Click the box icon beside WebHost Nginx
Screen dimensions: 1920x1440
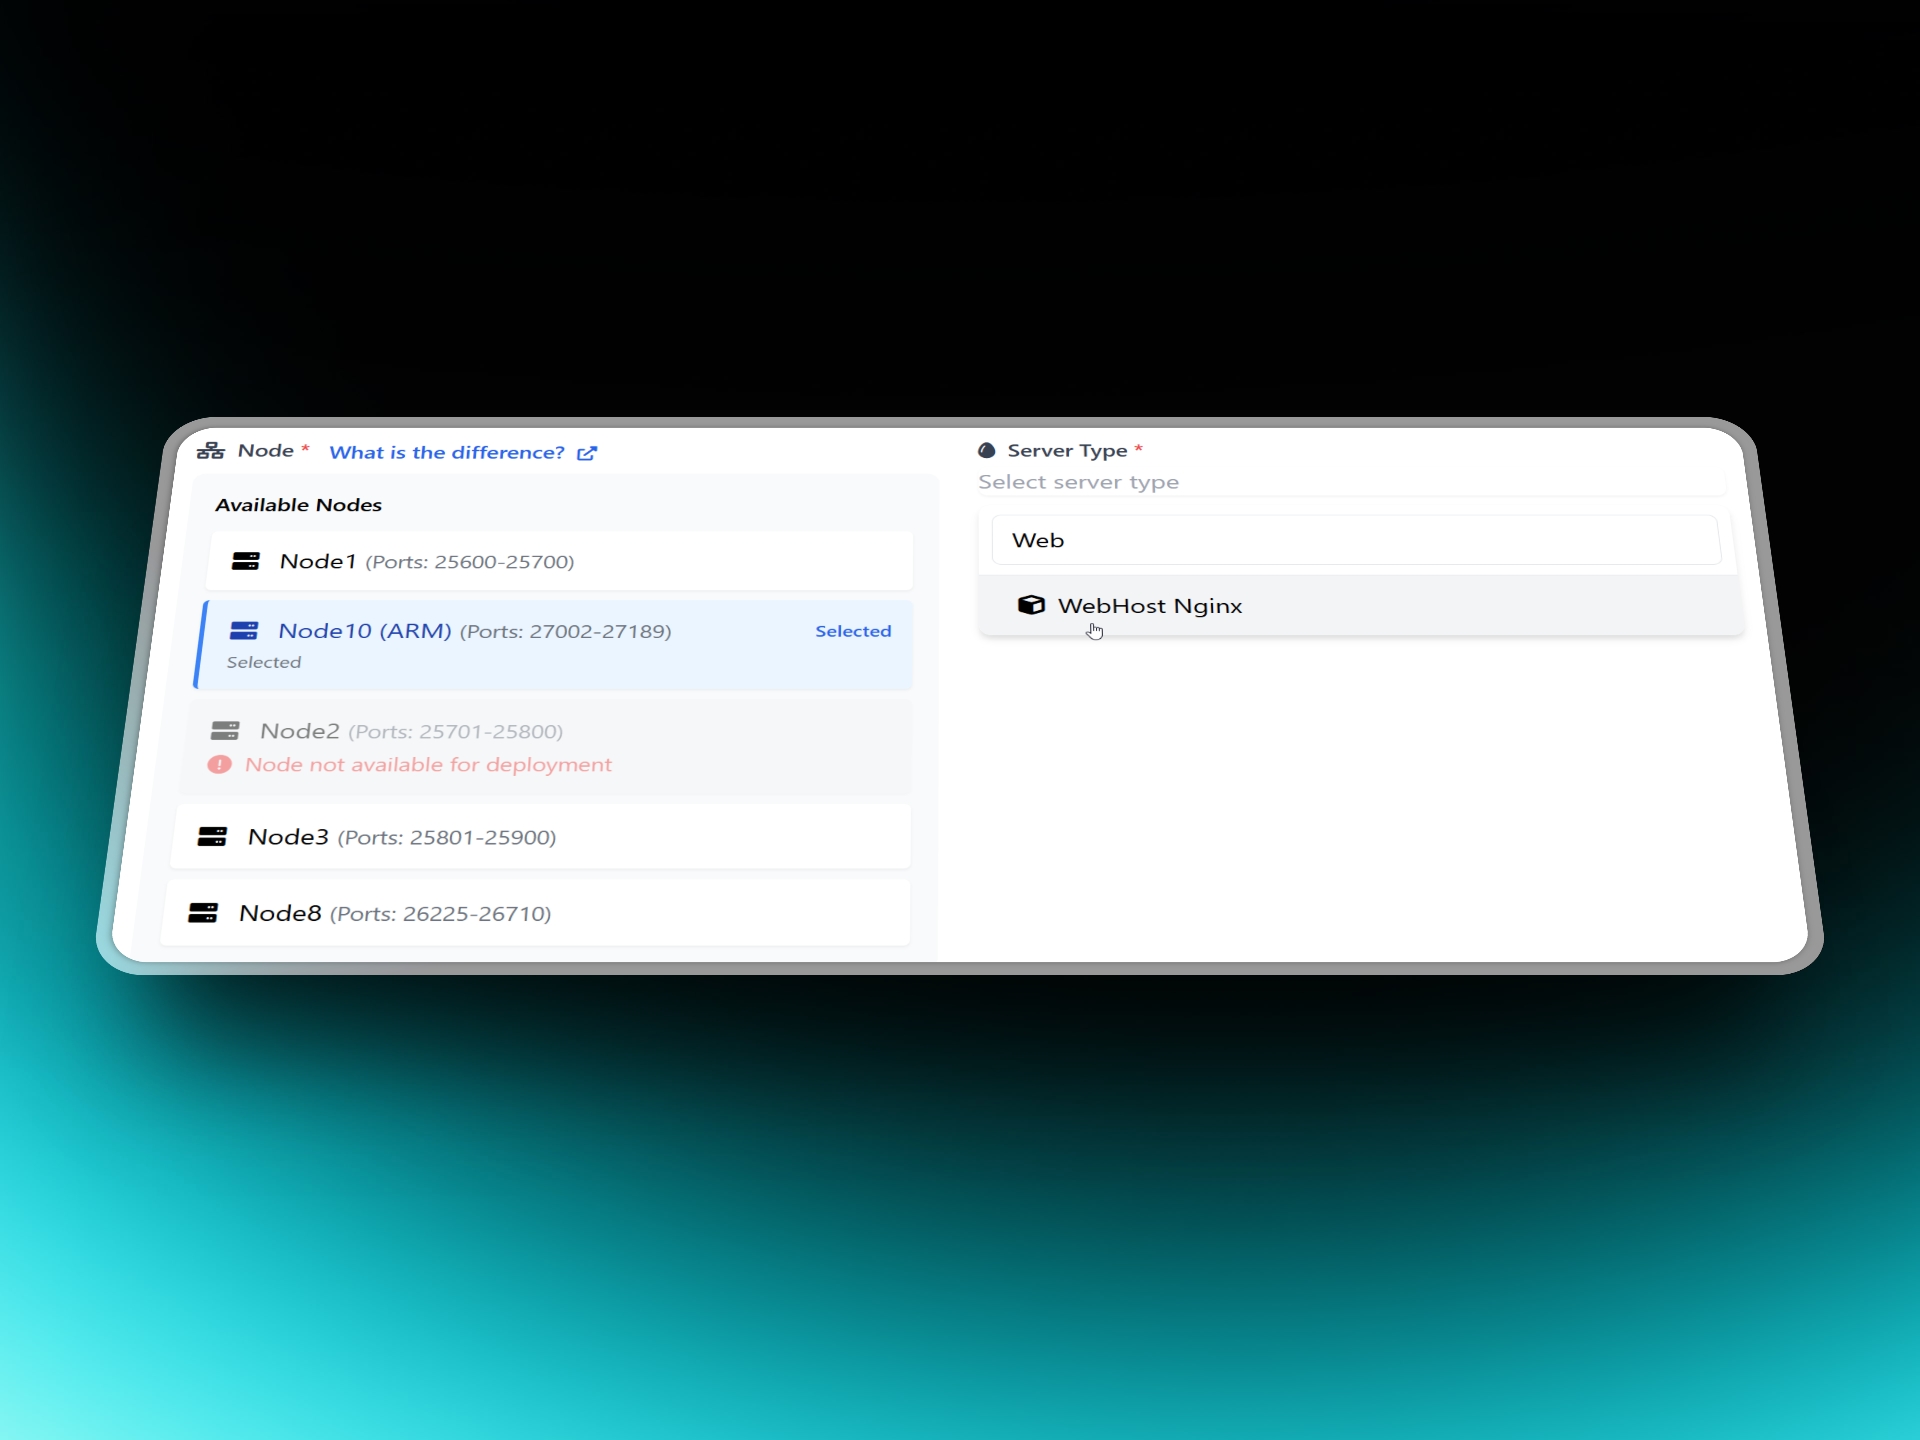click(x=1031, y=605)
